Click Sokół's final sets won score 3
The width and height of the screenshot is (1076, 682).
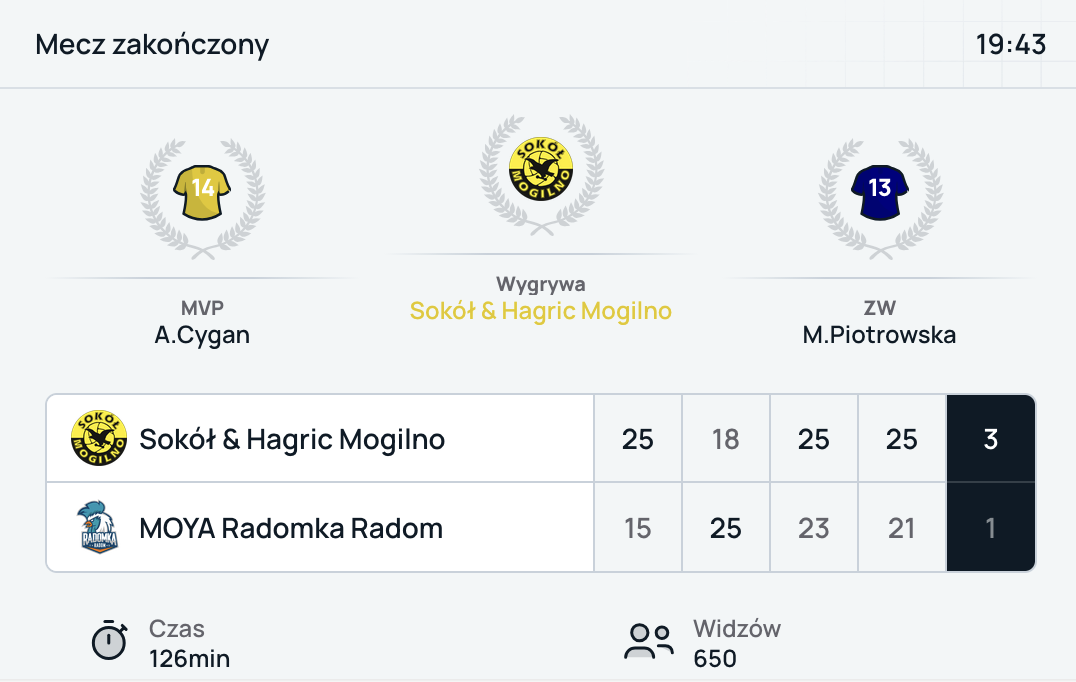pyautogui.click(x=990, y=439)
